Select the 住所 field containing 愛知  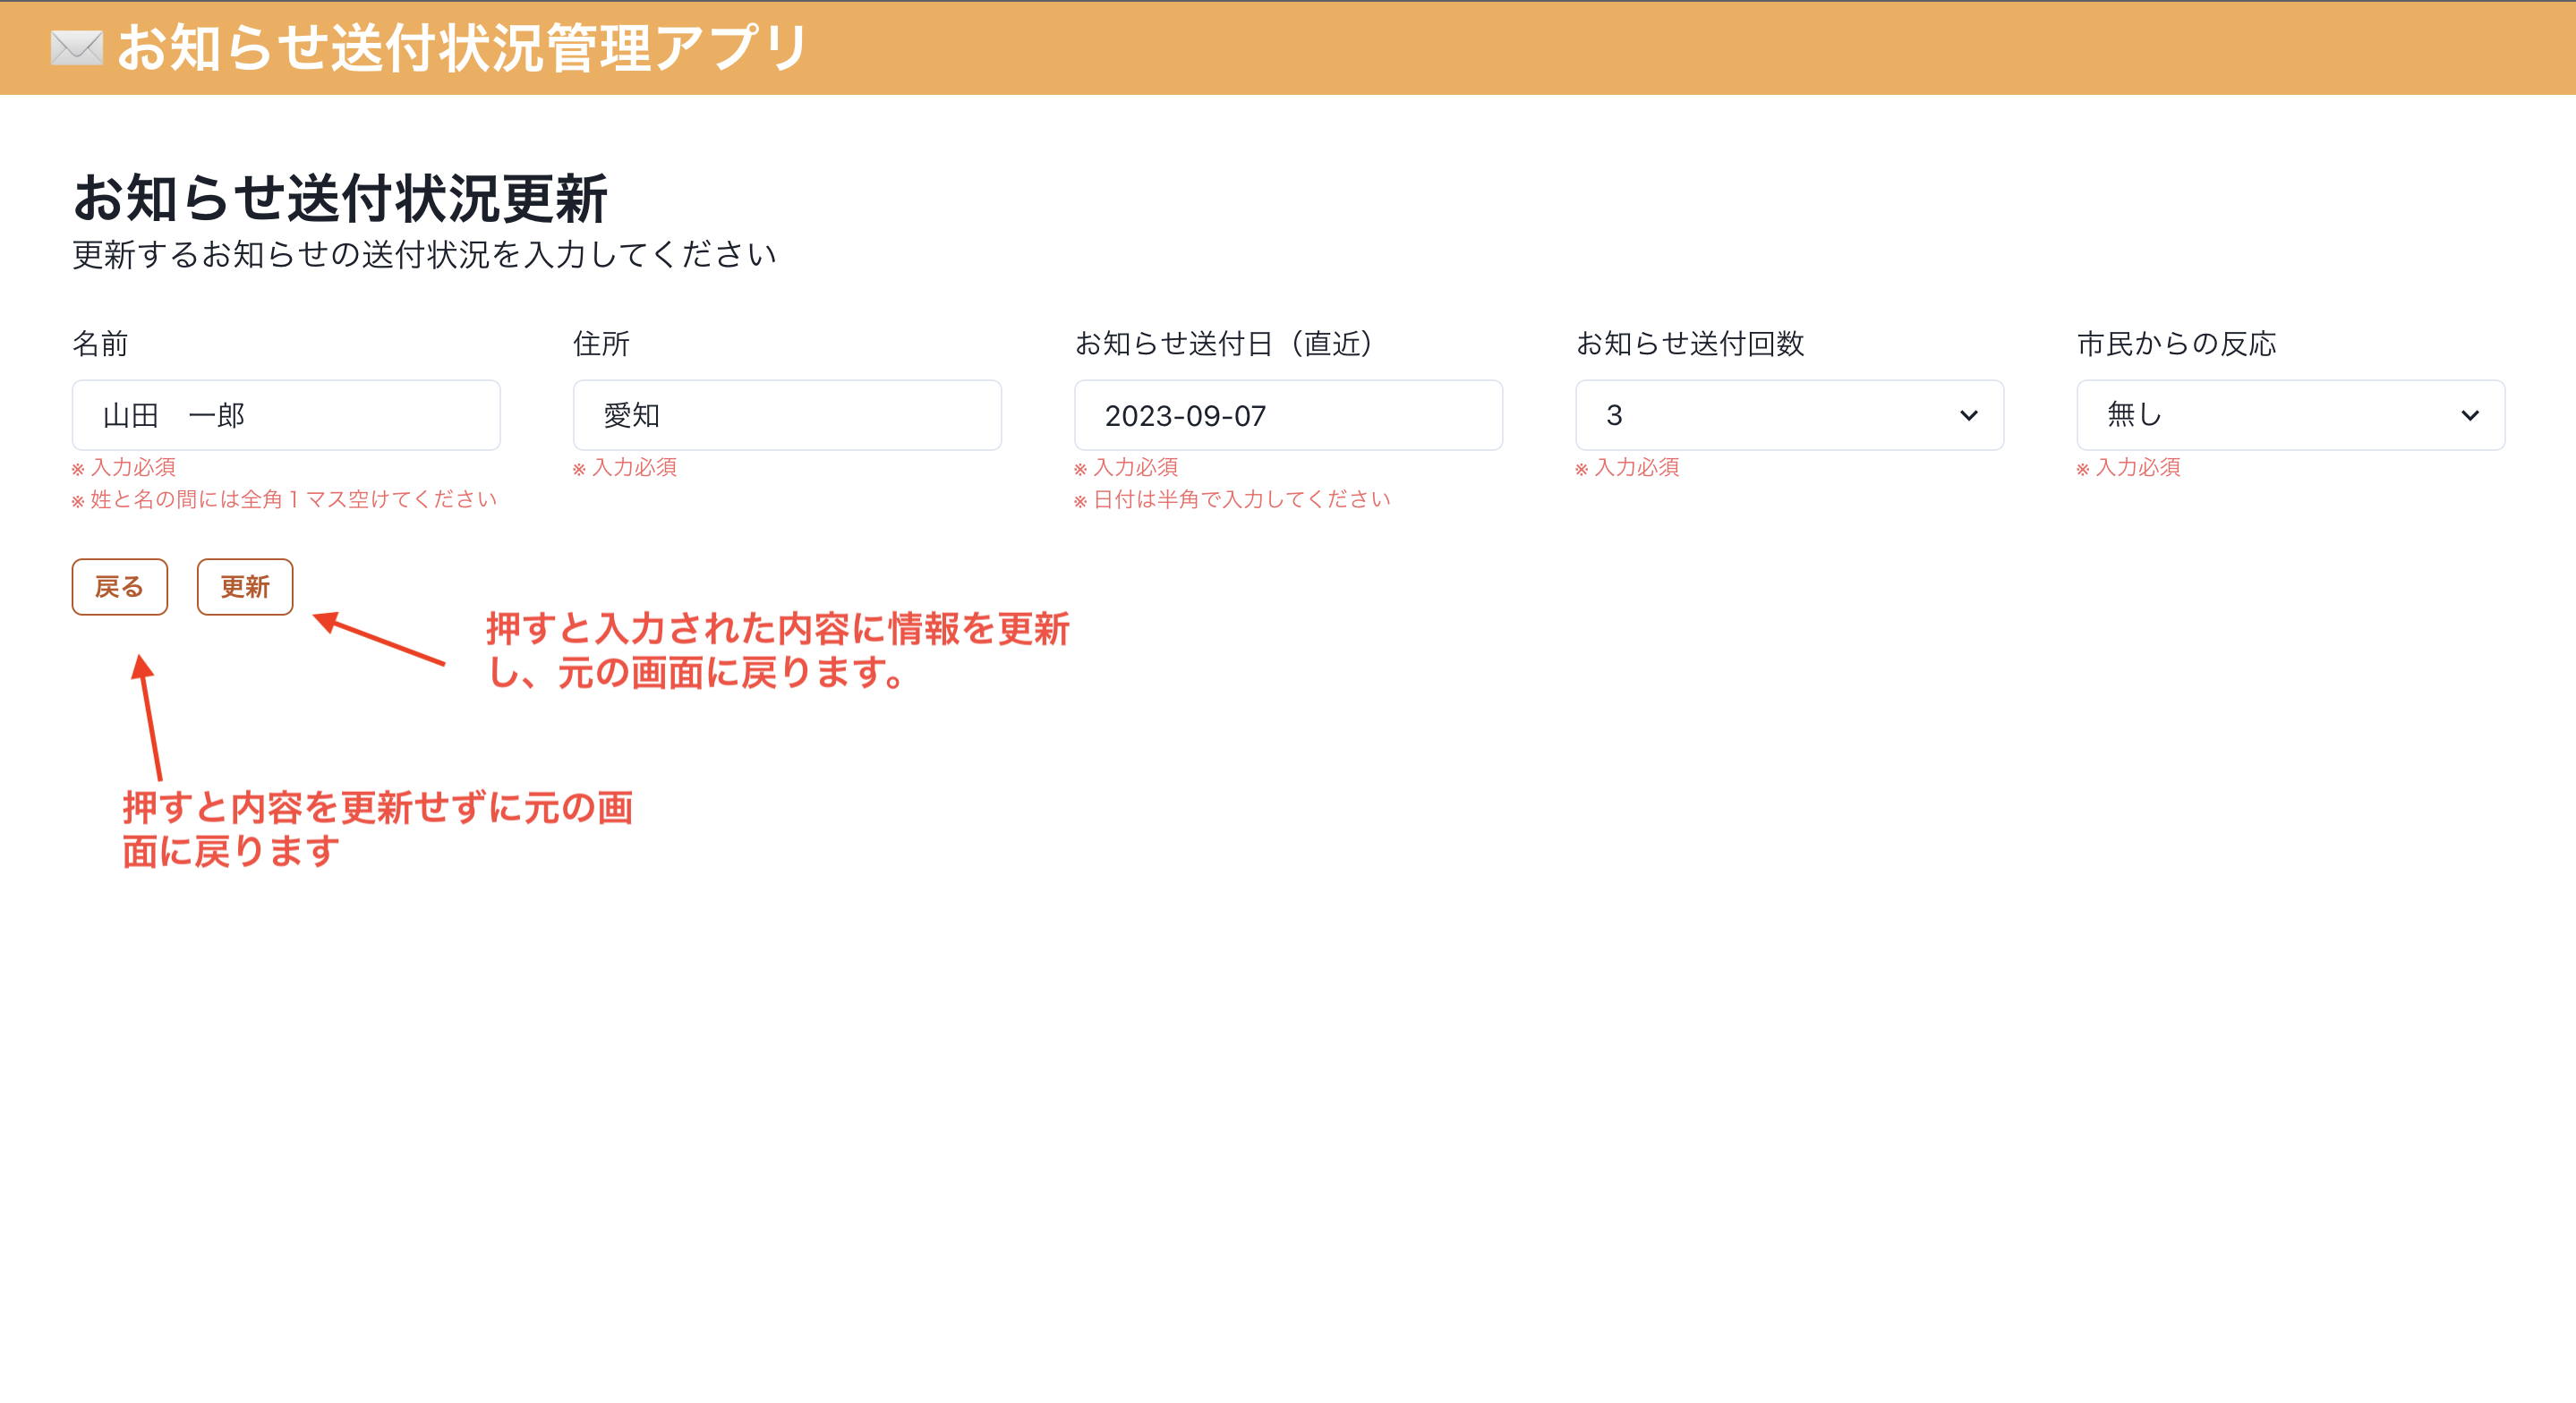(787, 414)
